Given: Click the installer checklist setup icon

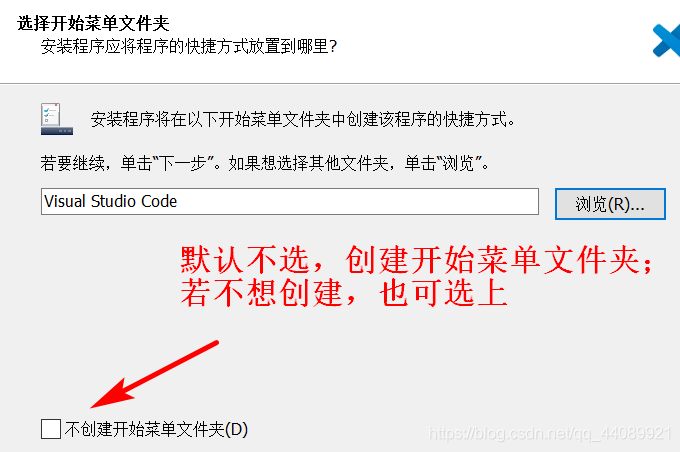Looking at the screenshot, I should coord(57,119).
